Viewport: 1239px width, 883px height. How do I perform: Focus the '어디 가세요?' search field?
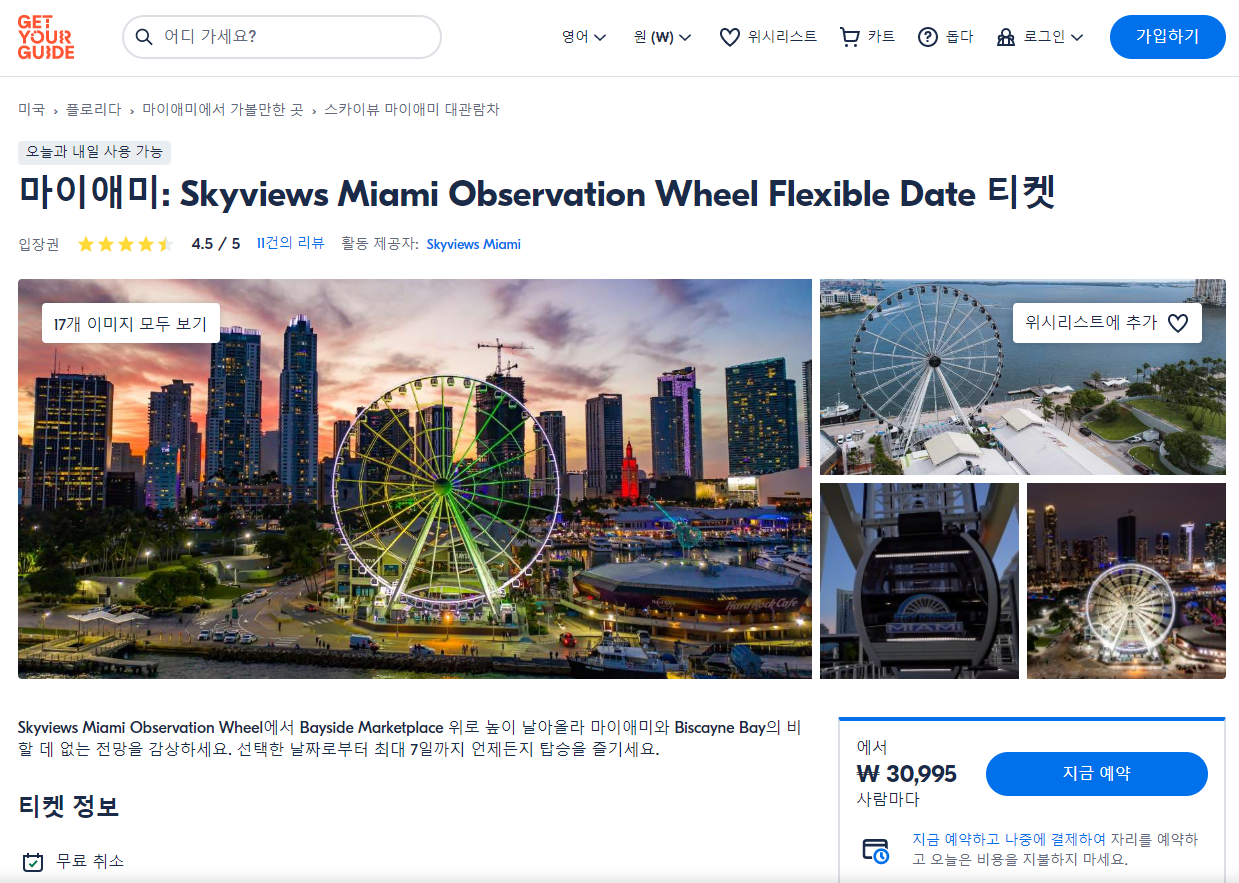[x=282, y=37]
